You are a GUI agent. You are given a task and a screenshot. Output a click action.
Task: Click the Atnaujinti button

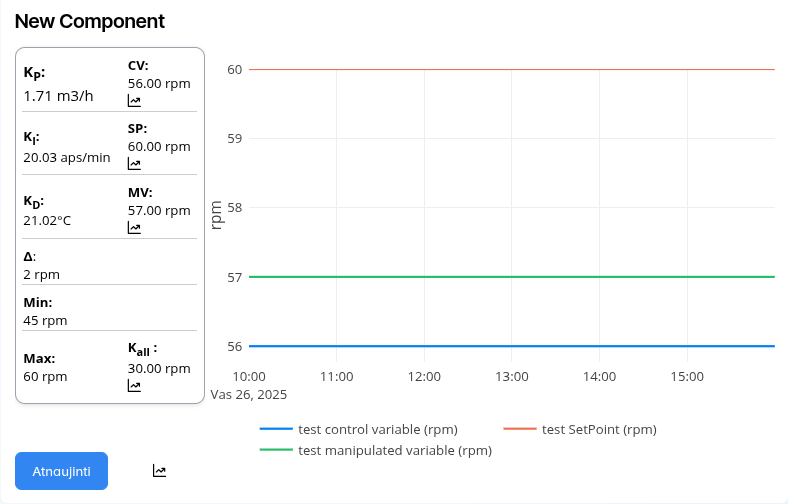click(61, 471)
